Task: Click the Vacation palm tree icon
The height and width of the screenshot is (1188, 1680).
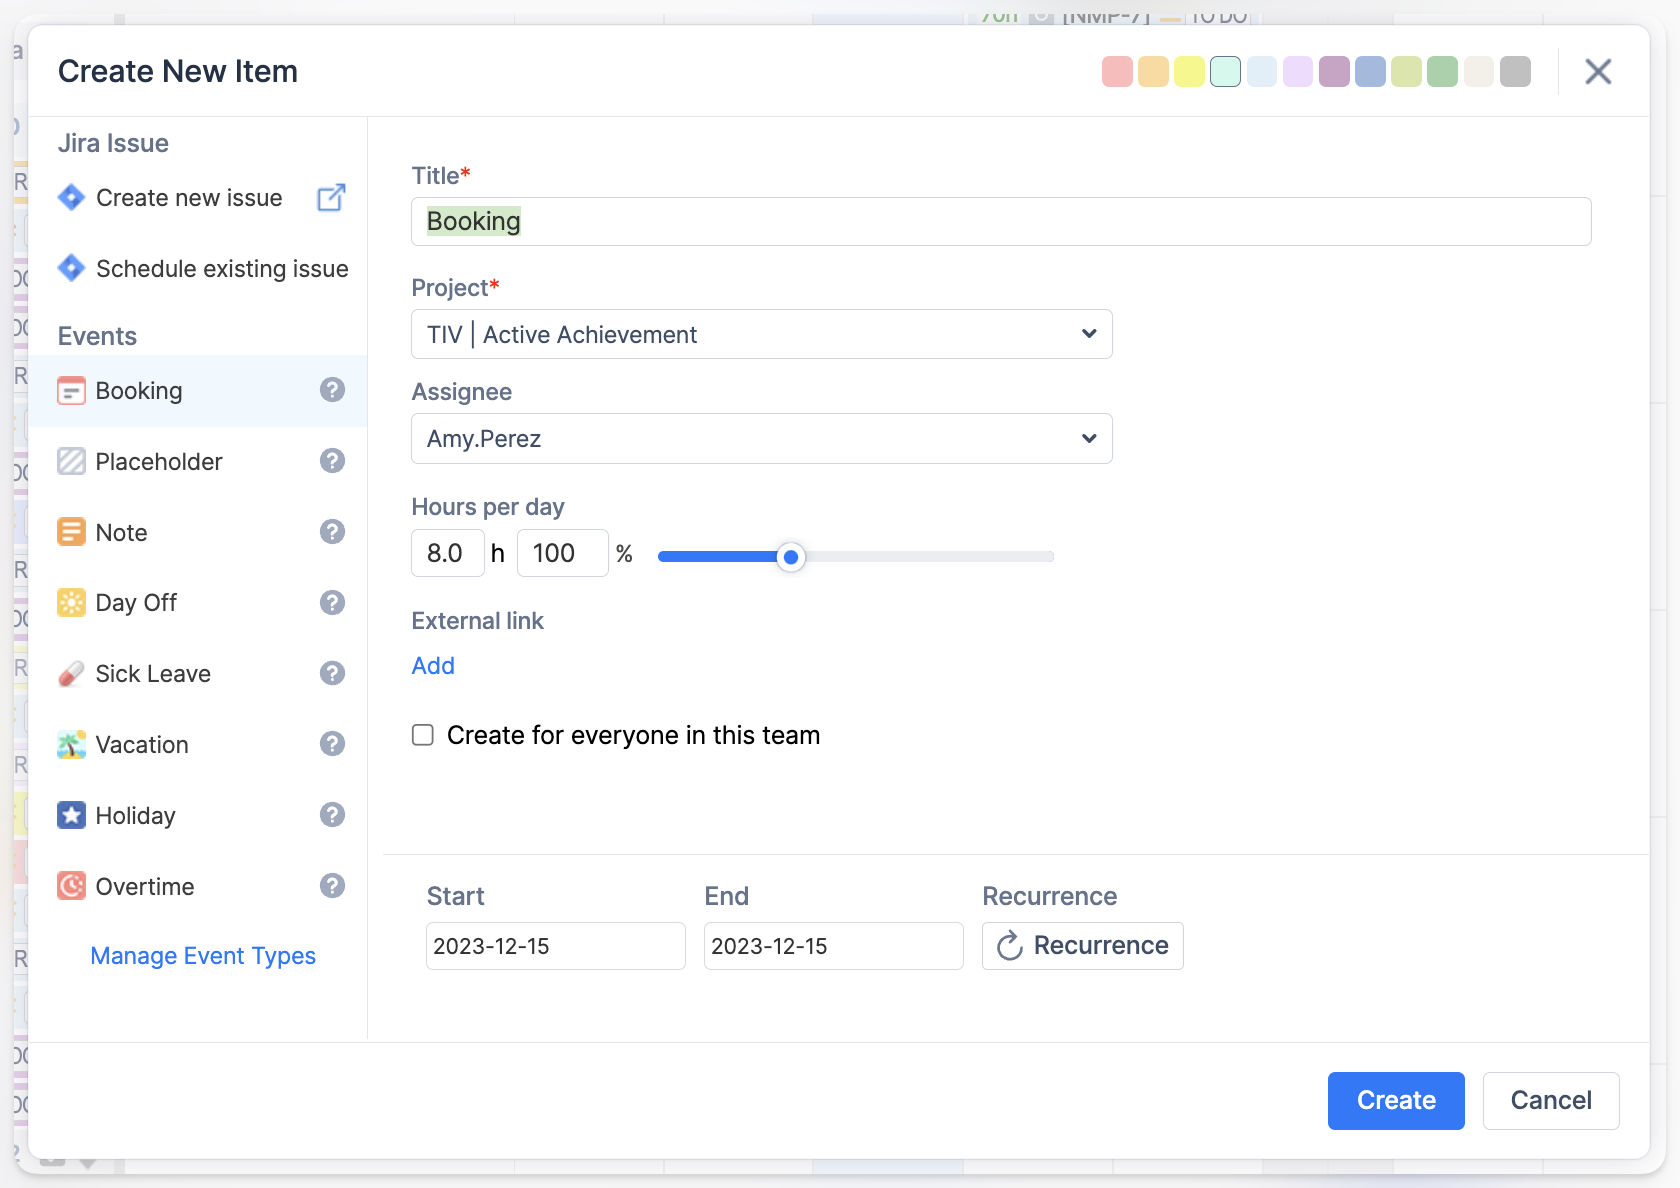Action: tap(71, 745)
